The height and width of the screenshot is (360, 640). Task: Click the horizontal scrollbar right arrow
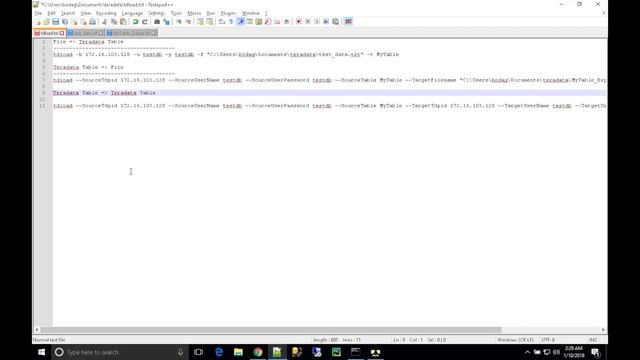coord(603,330)
